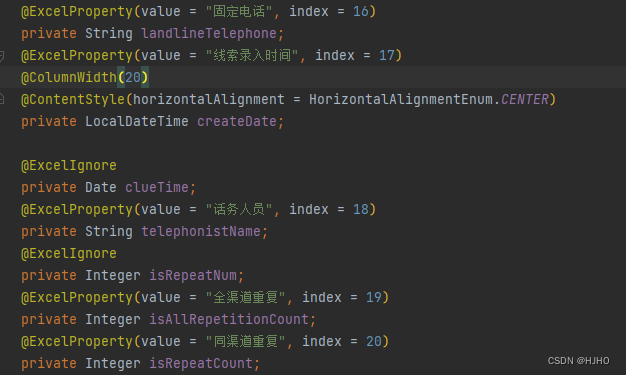Click the telephonistName field name
This screenshot has width=626, height=375.
pos(201,231)
